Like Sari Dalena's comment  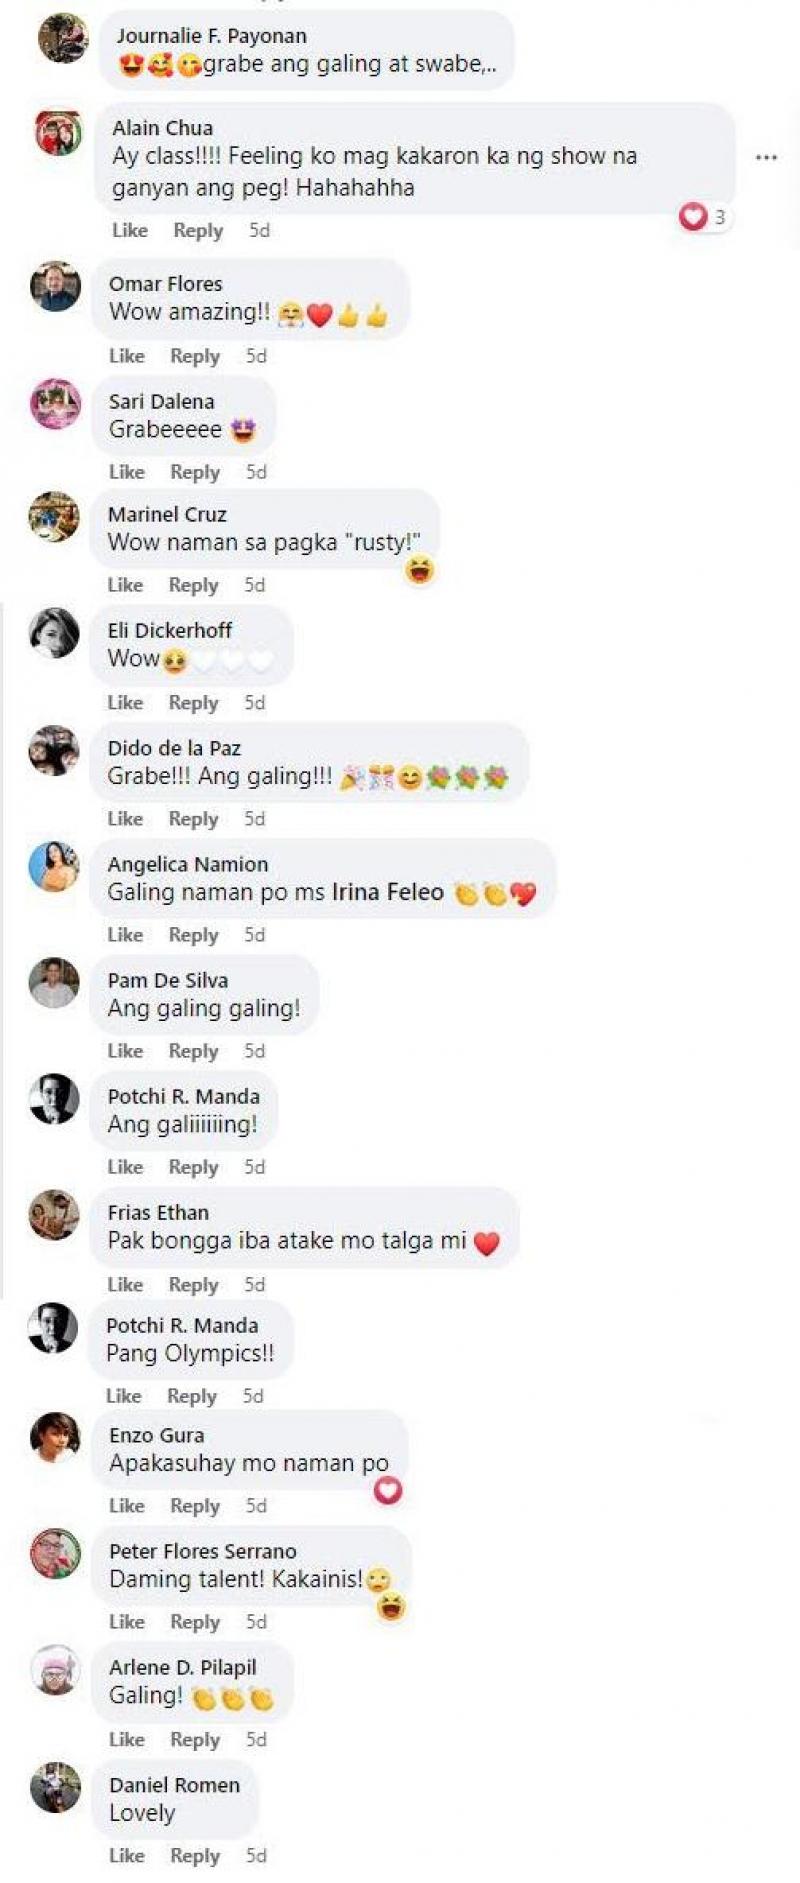coord(127,472)
